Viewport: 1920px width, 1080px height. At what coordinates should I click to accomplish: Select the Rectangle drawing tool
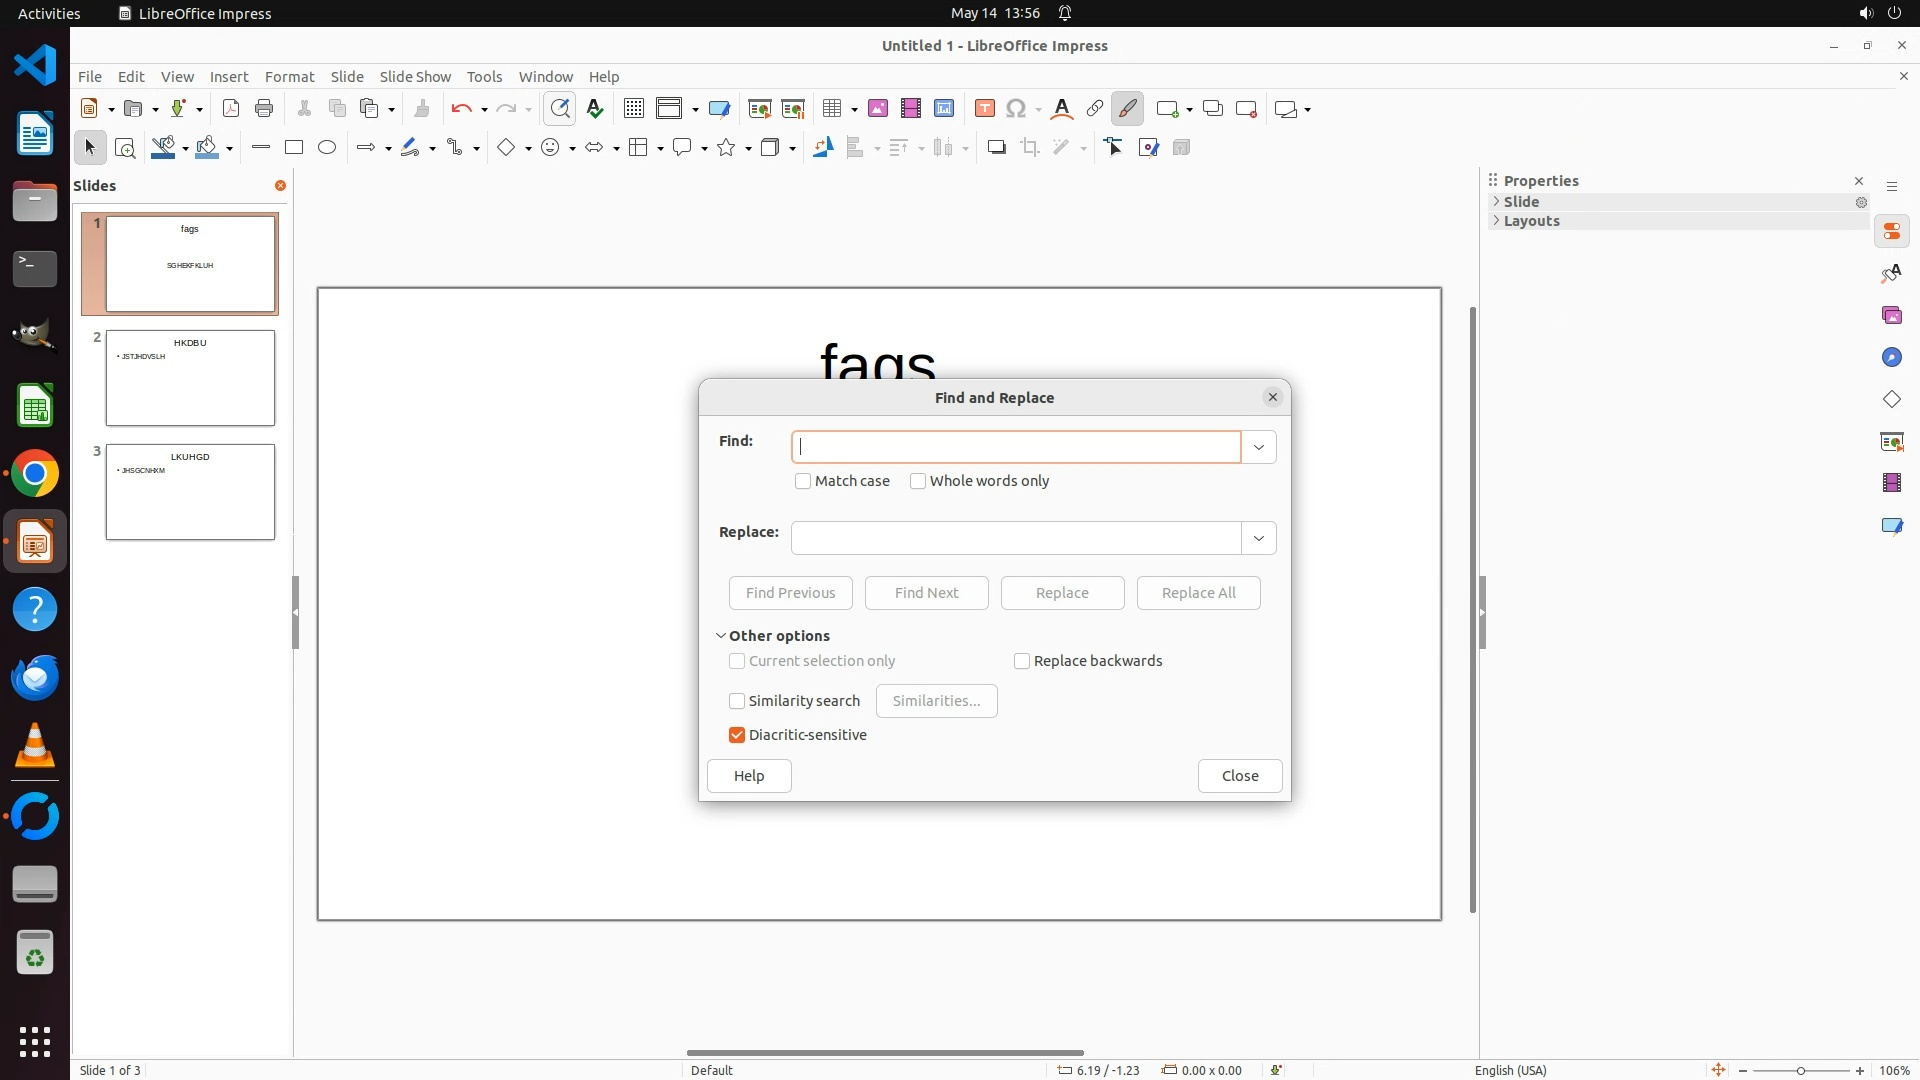point(294,148)
